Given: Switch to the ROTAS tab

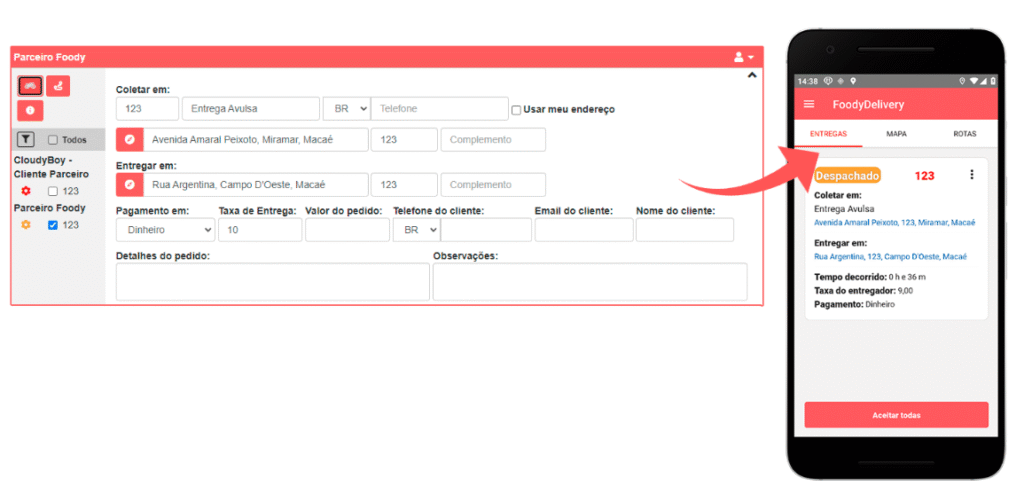Looking at the screenshot, I should pos(964,134).
